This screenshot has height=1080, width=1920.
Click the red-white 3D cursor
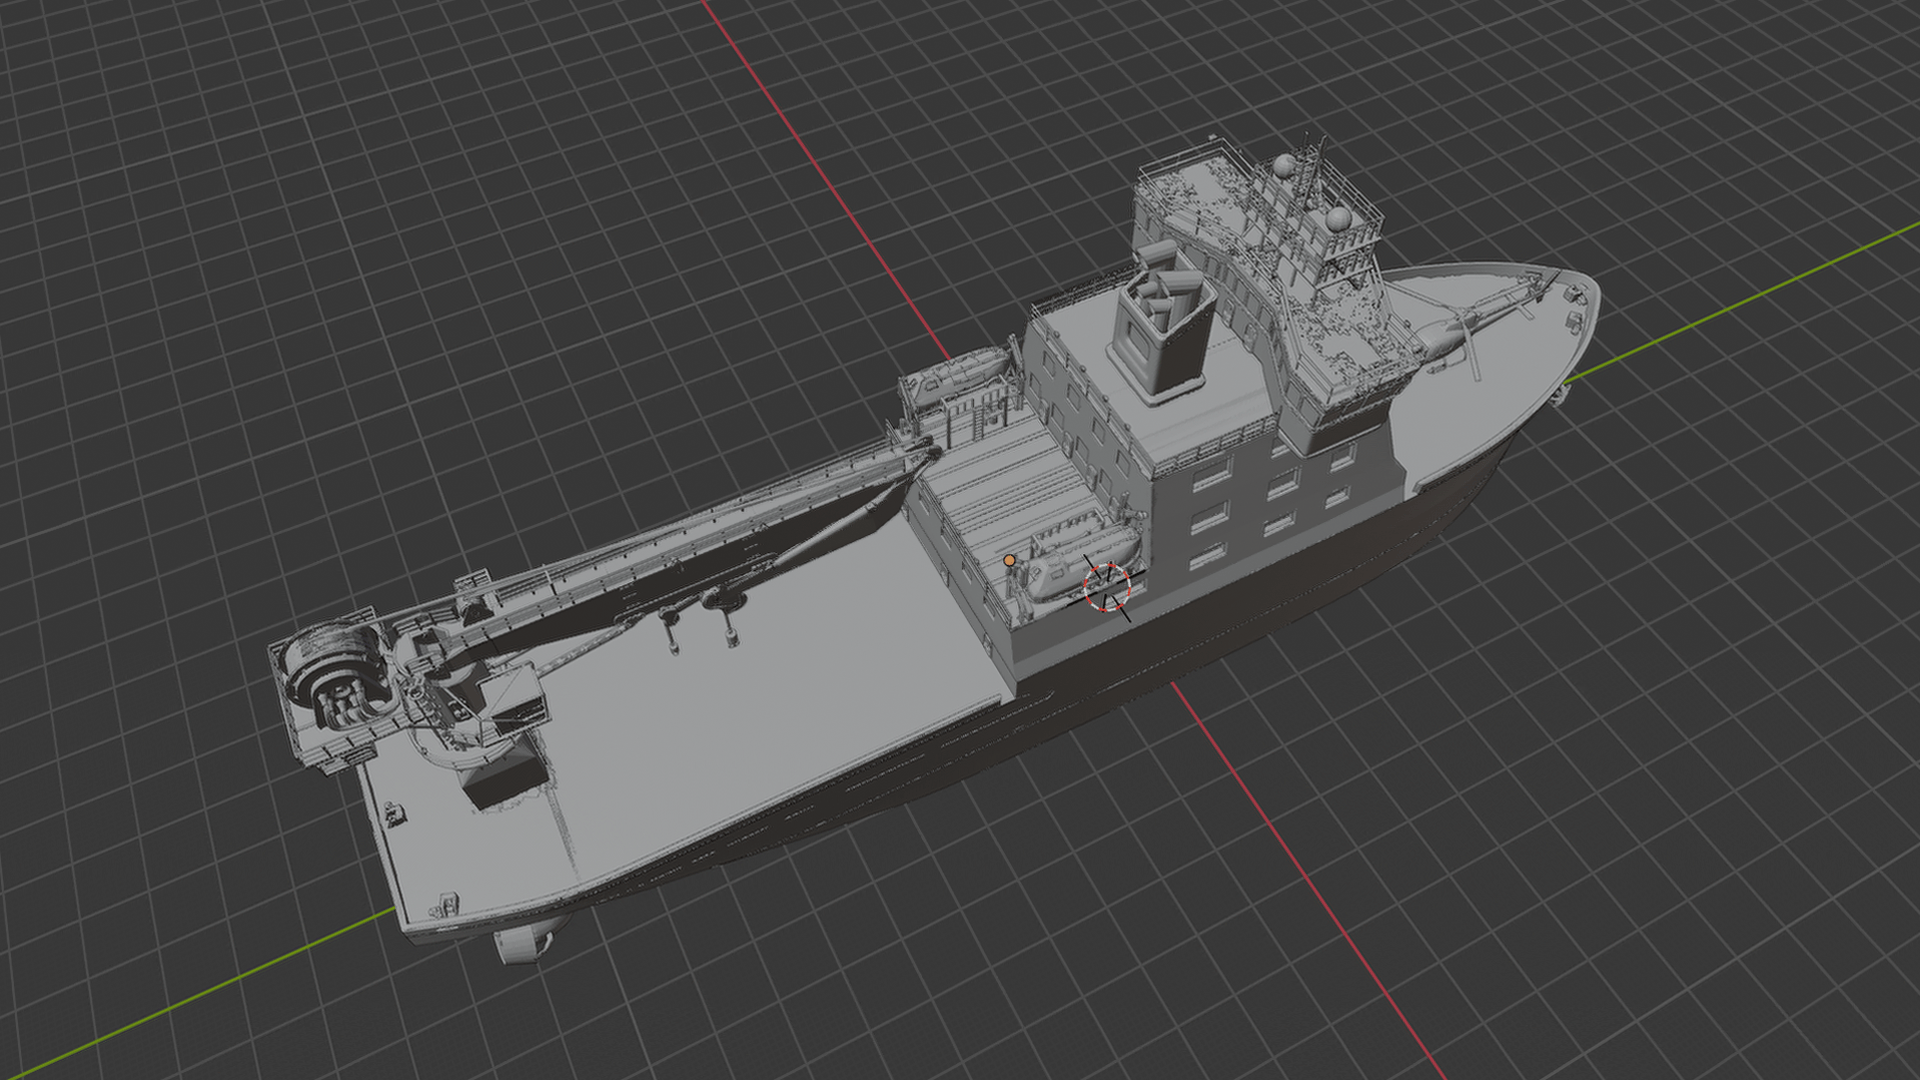click(1107, 587)
